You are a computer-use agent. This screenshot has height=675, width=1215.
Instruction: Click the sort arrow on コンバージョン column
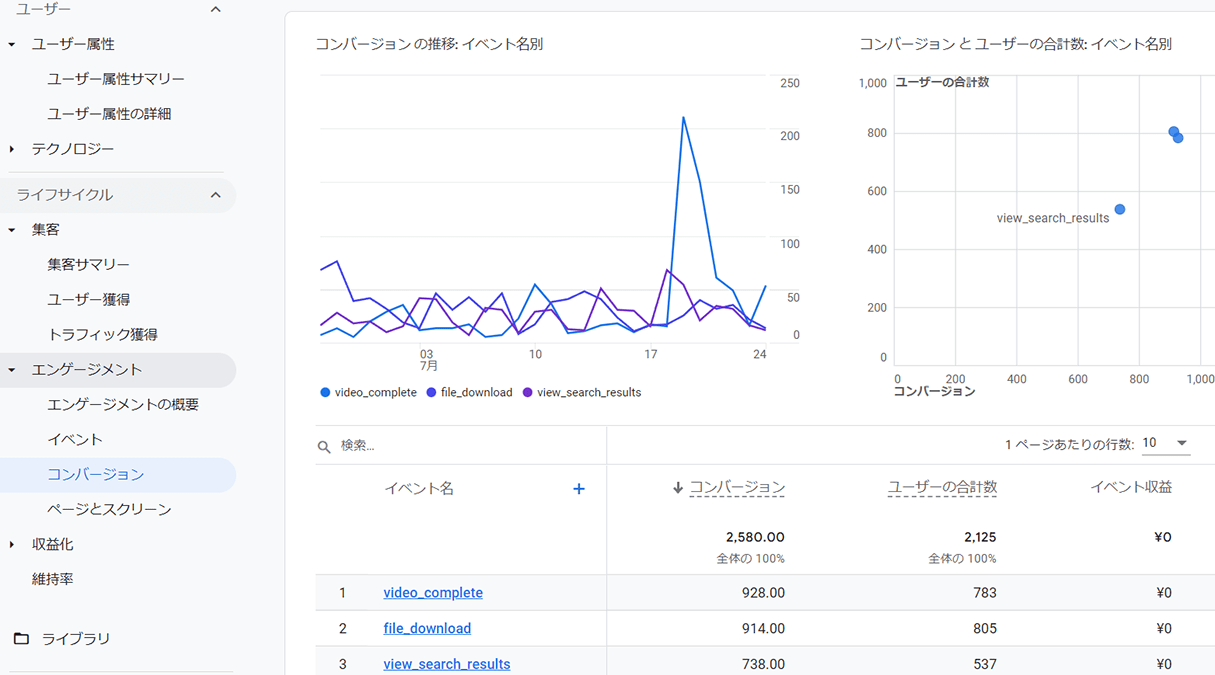tap(678, 488)
